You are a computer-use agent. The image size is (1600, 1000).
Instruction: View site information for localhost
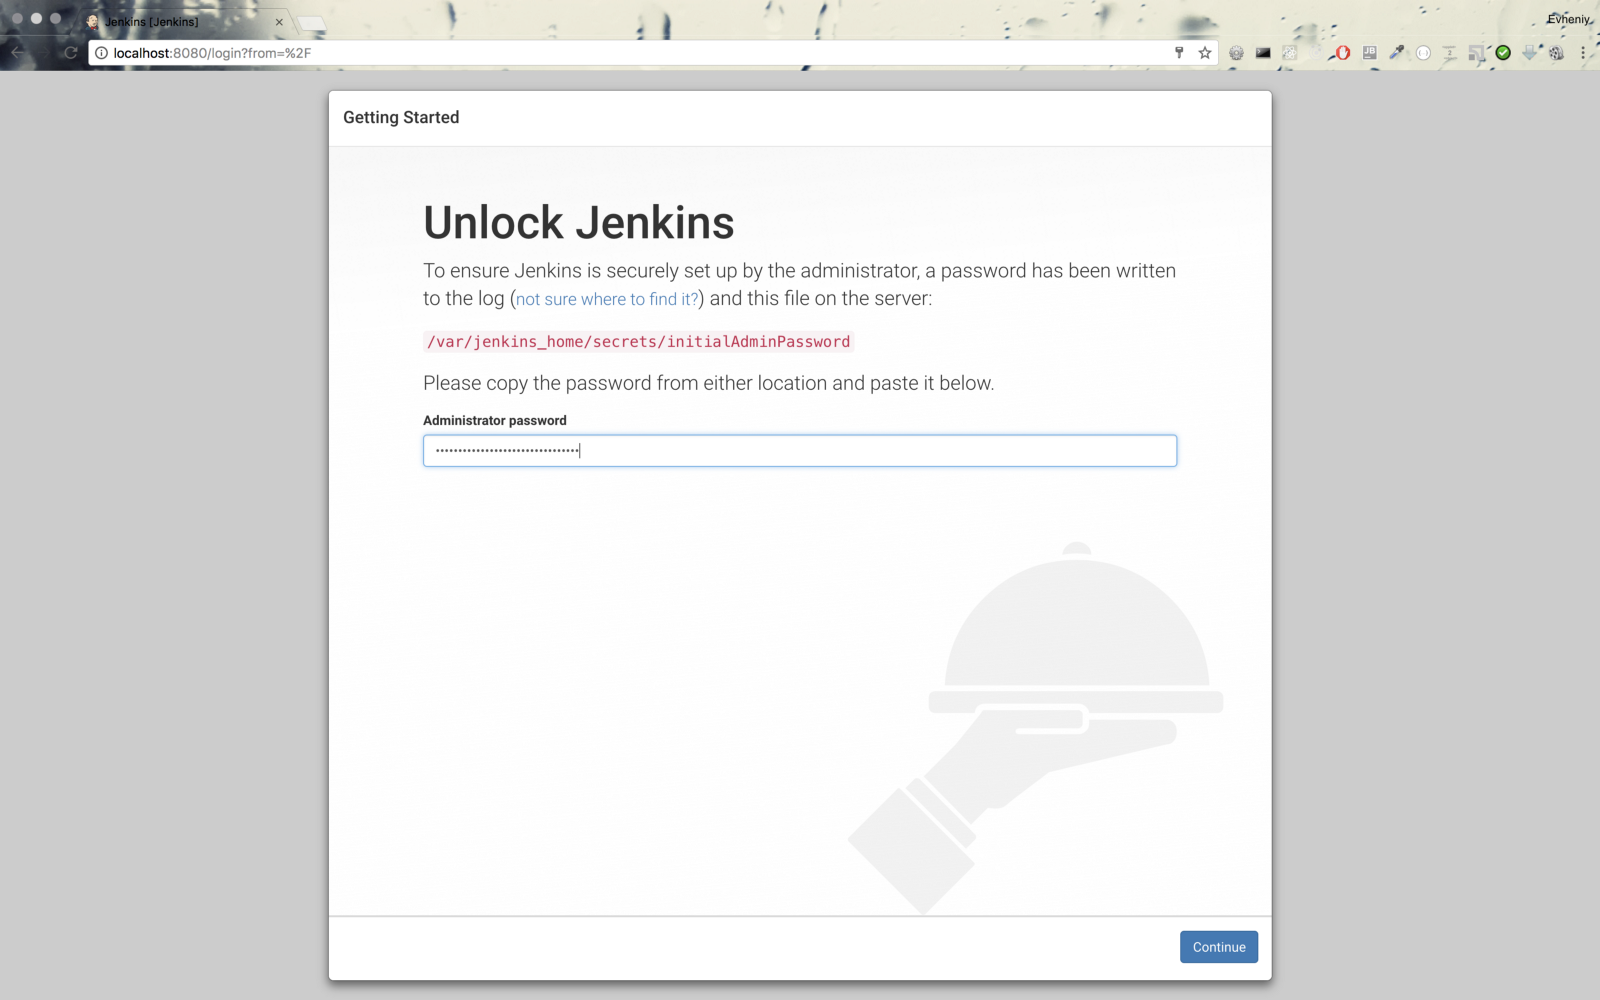point(101,53)
